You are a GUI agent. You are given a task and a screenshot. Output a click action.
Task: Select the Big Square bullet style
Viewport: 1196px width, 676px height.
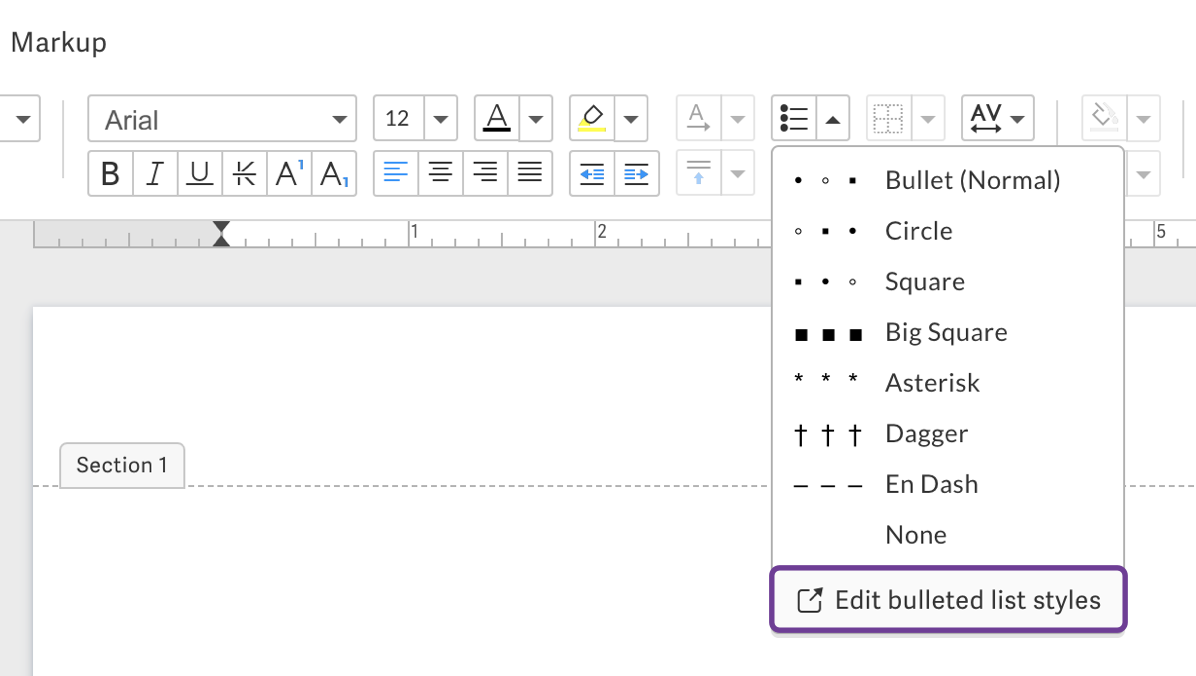pyautogui.click(x=946, y=331)
